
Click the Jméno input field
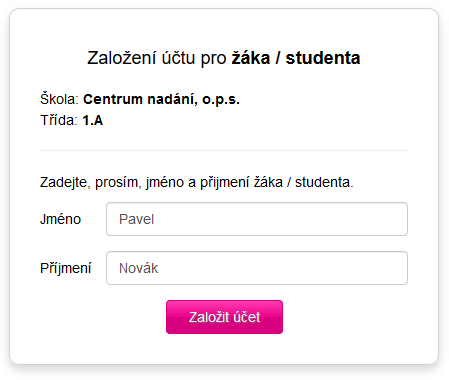point(257,219)
